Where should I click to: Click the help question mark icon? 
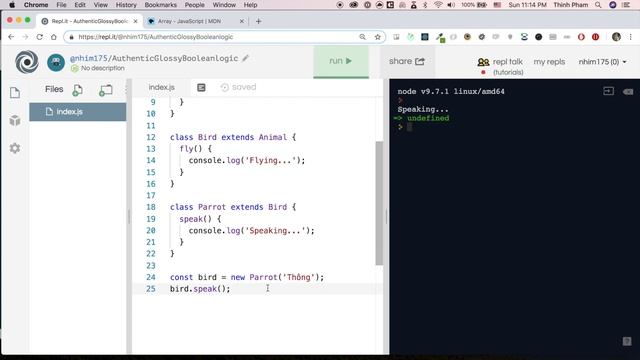click(x=627, y=341)
